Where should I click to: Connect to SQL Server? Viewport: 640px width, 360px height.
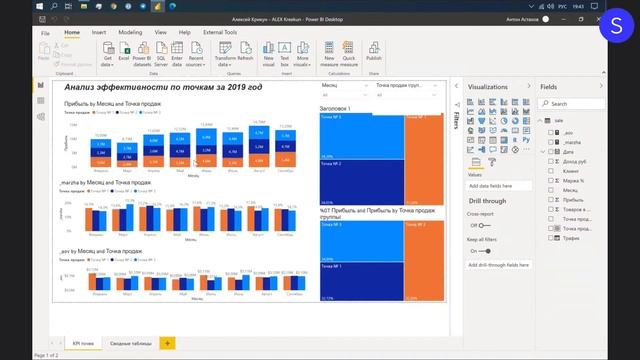161,54
